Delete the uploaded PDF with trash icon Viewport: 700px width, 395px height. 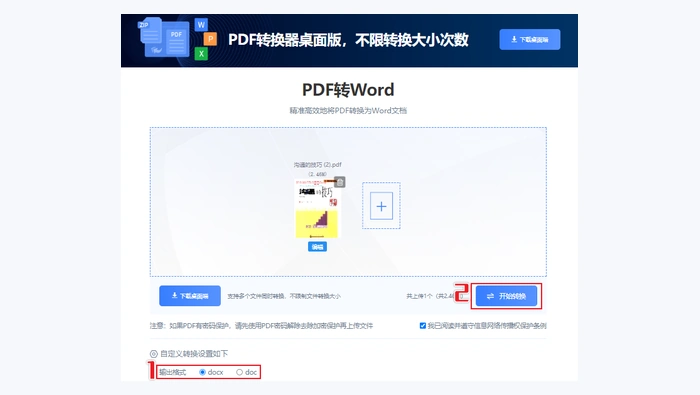click(x=340, y=182)
